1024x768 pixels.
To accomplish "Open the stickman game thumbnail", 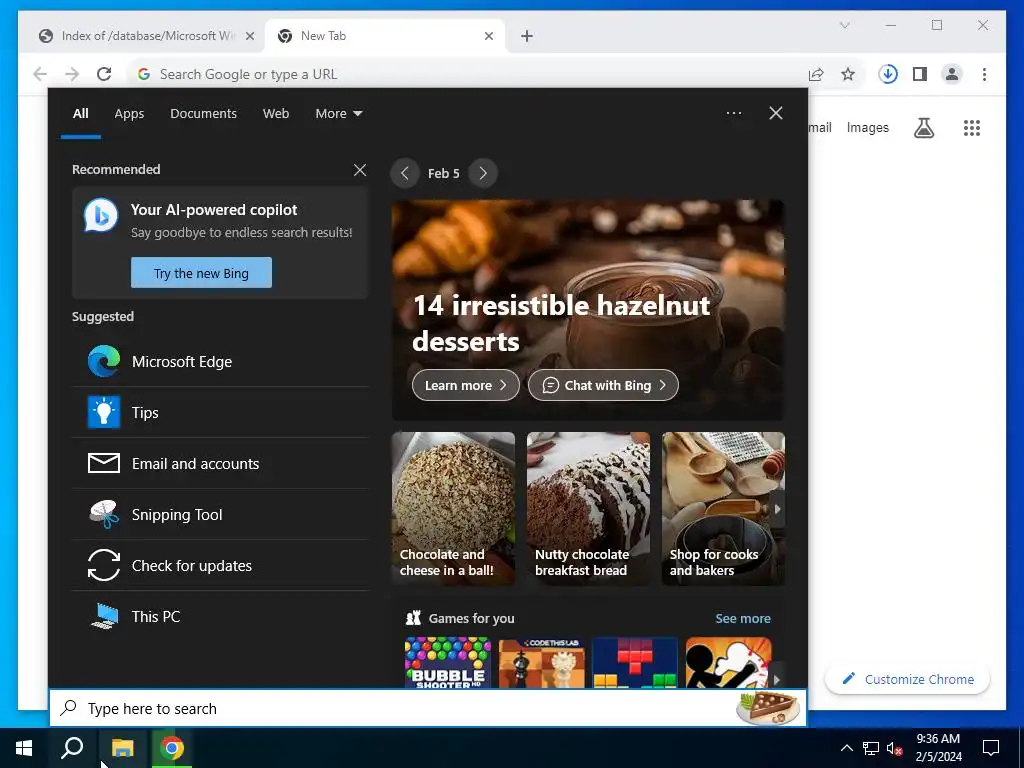I will pos(728,663).
